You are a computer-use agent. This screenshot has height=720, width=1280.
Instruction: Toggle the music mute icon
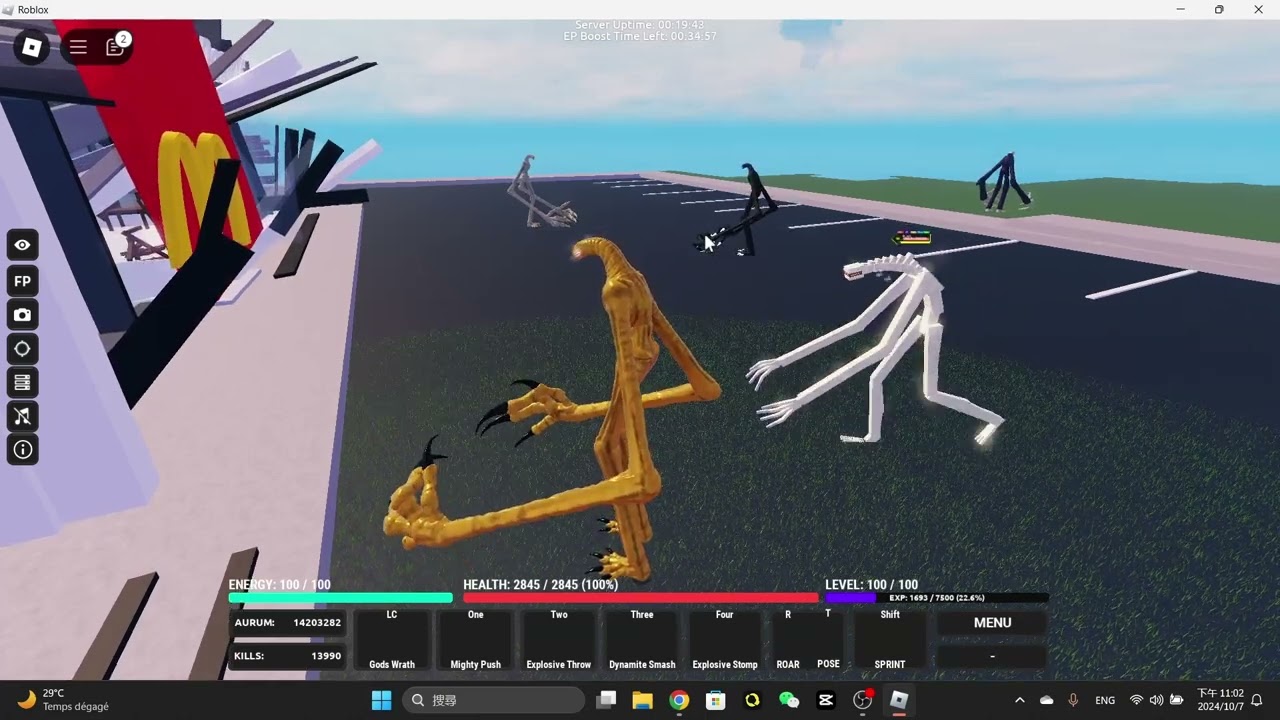(23, 416)
